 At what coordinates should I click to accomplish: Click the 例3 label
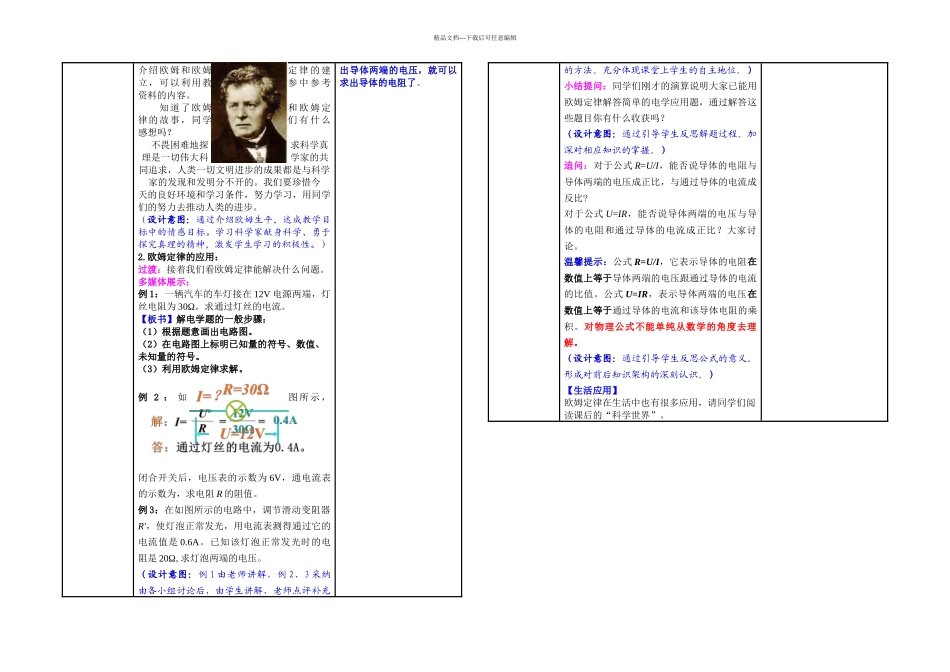pos(147,509)
